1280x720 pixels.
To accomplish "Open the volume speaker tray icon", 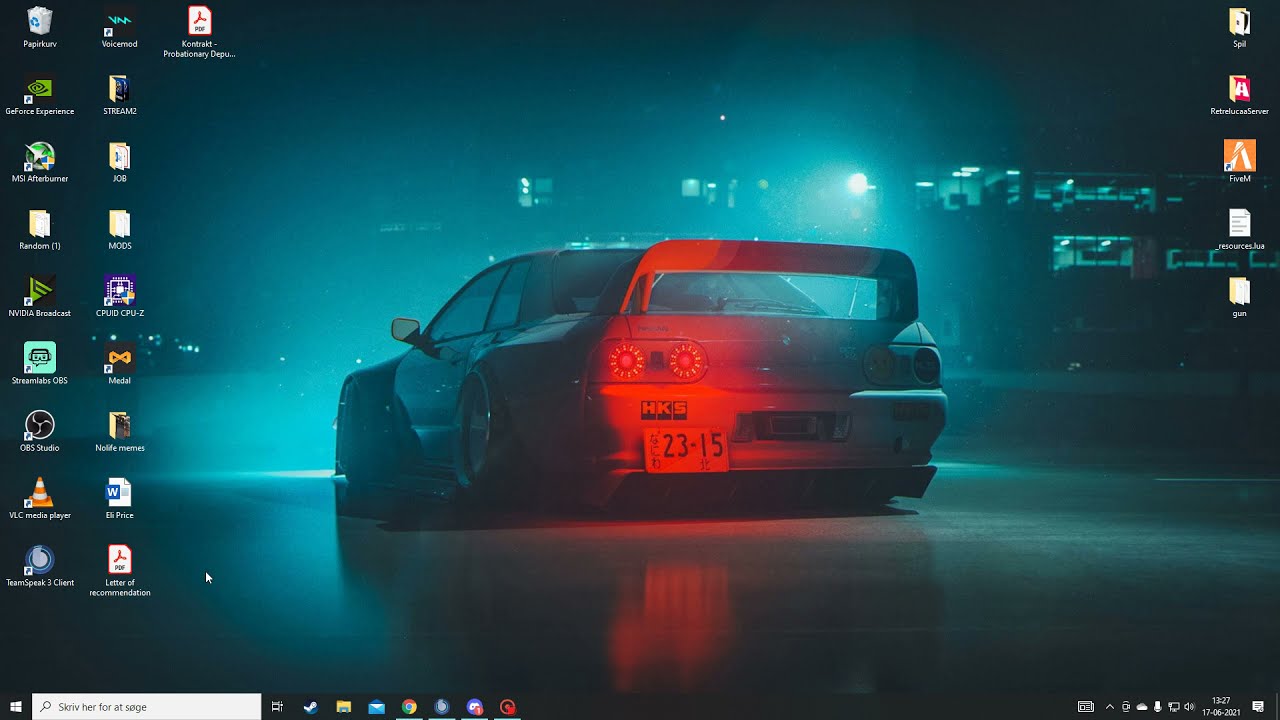I will (1189, 707).
